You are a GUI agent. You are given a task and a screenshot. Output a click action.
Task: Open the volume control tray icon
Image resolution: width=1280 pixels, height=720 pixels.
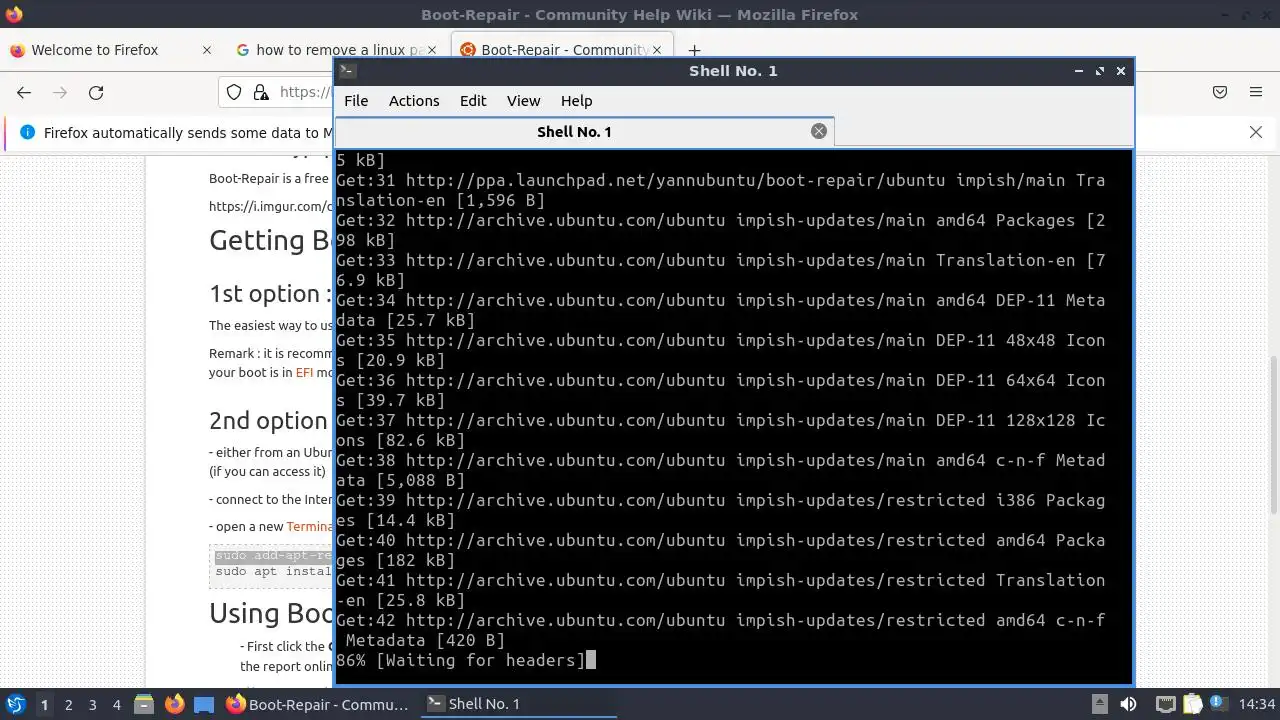coord(1128,704)
